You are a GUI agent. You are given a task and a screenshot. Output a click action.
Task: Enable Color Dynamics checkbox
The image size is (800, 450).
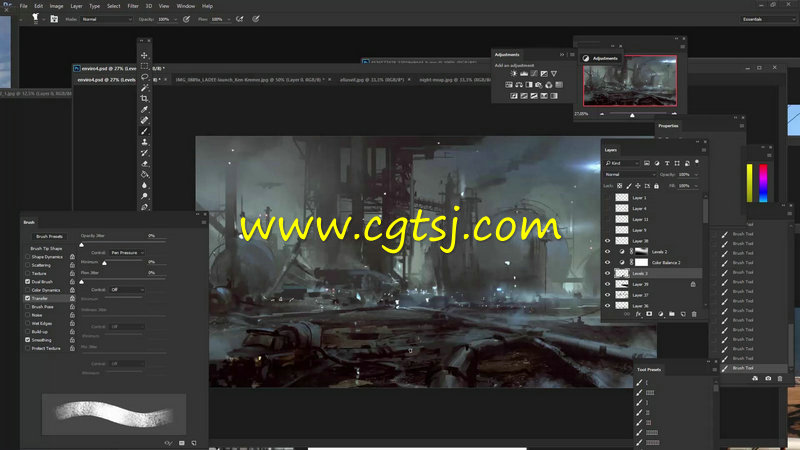28,290
